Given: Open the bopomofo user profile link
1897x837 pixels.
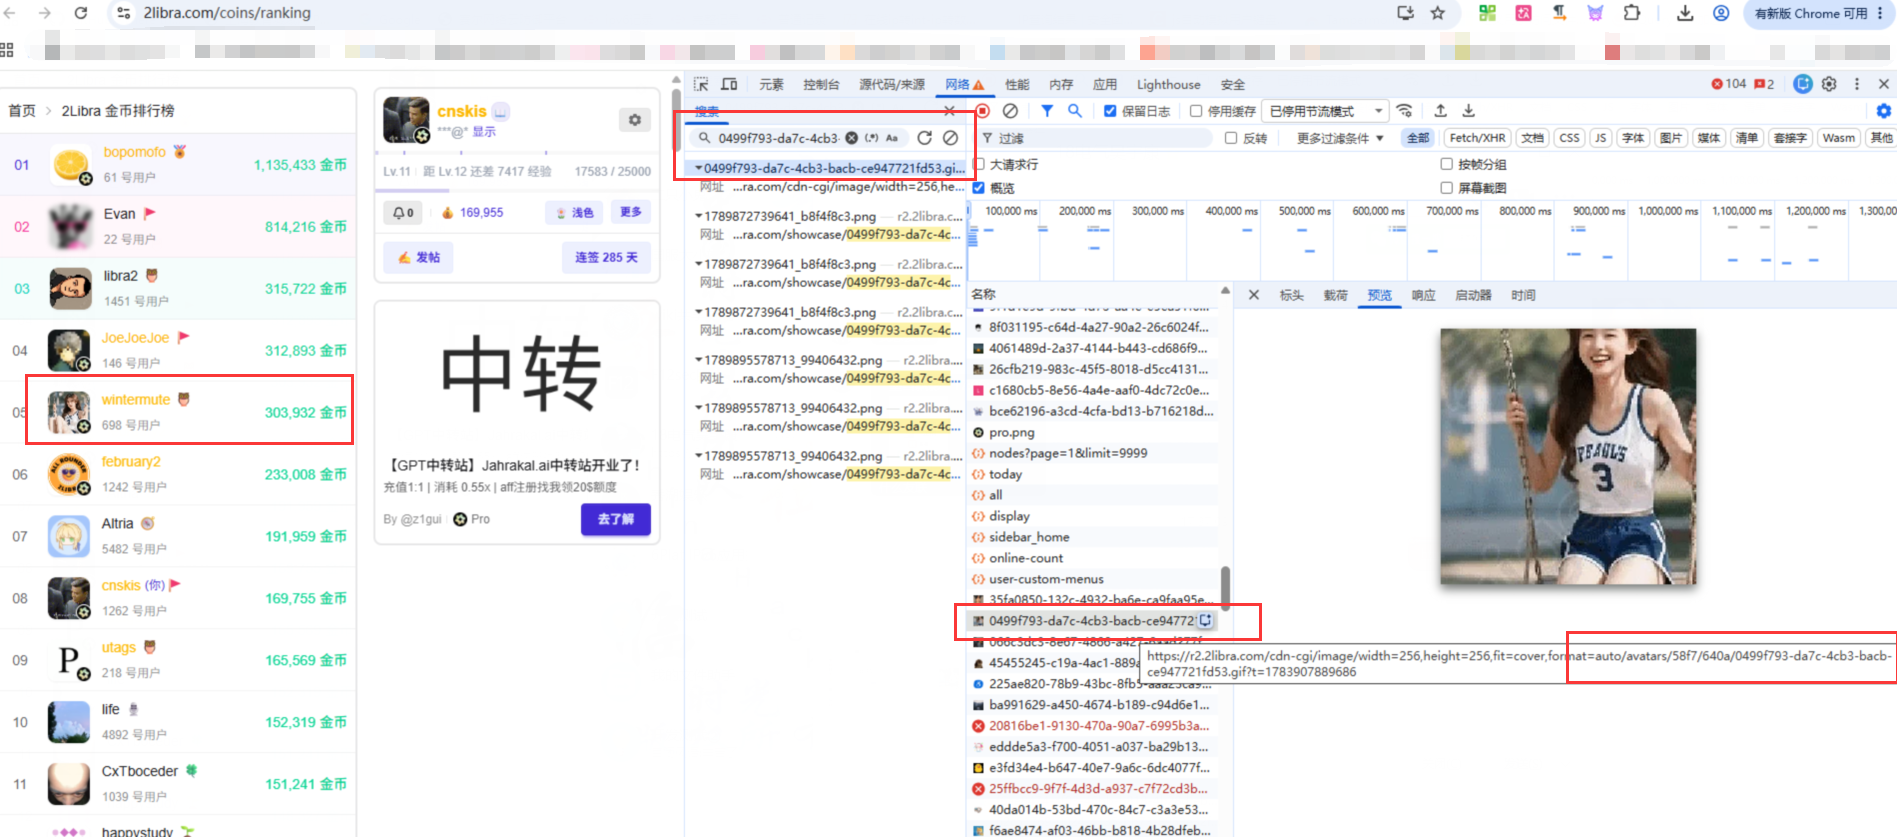Looking at the screenshot, I should tap(134, 152).
